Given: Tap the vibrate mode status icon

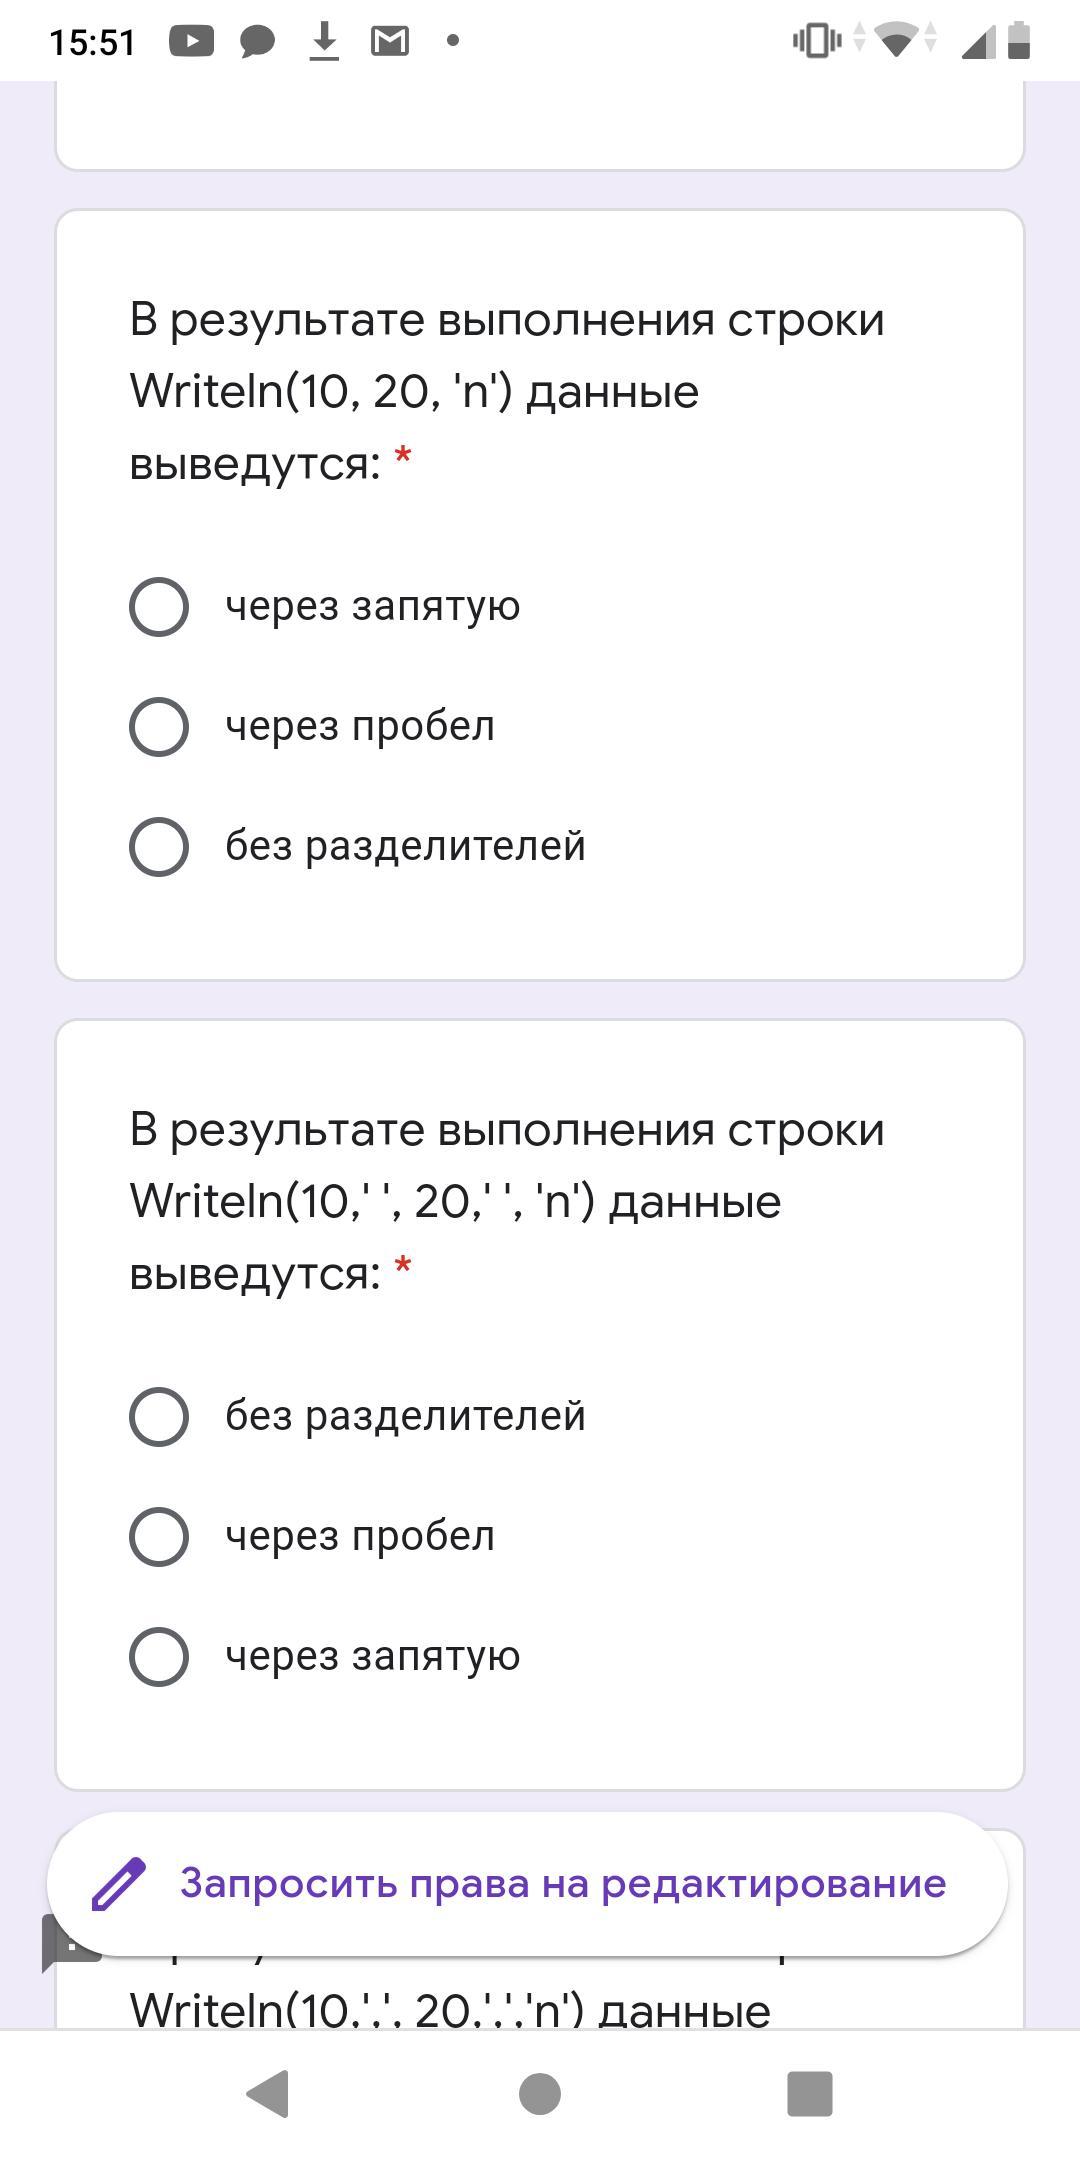Looking at the screenshot, I should (816, 41).
